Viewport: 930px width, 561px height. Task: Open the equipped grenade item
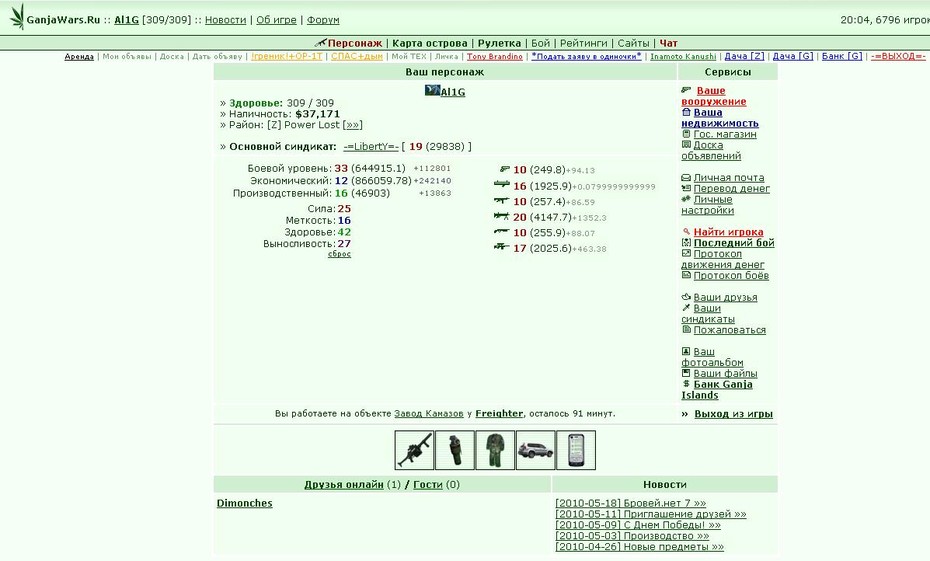(455, 451)
